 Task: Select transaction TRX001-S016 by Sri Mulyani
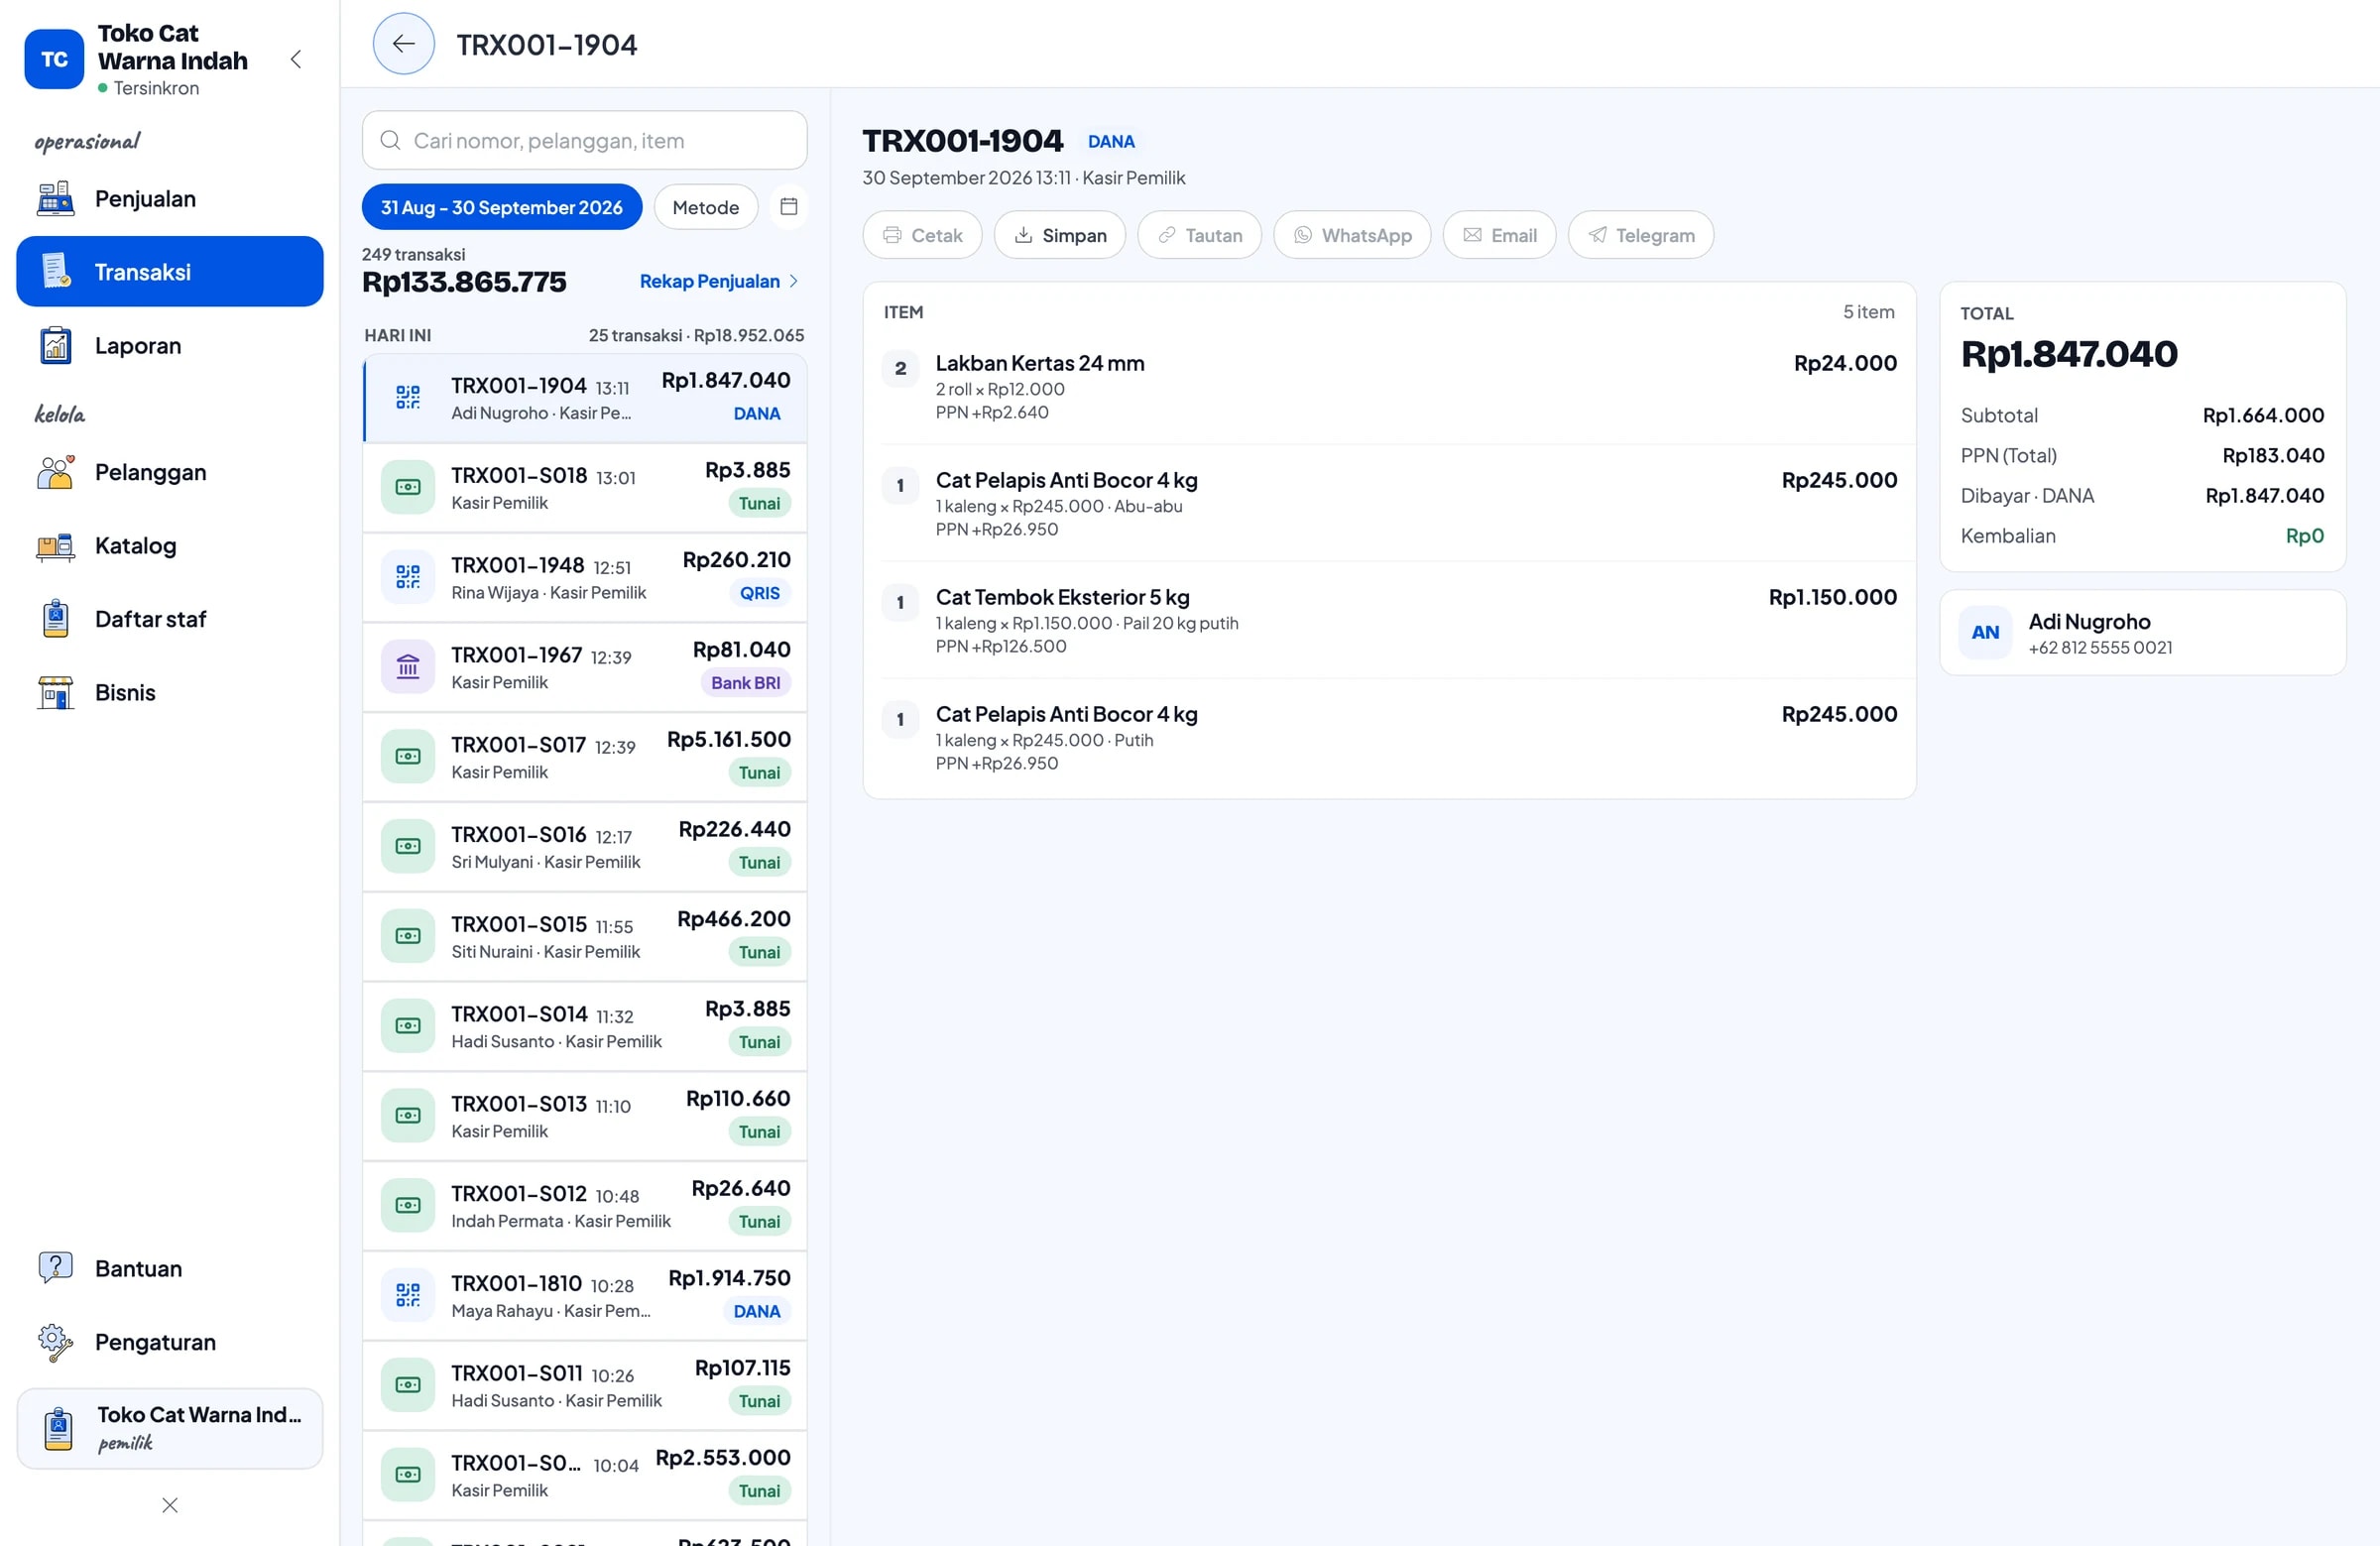pos(584,846)
